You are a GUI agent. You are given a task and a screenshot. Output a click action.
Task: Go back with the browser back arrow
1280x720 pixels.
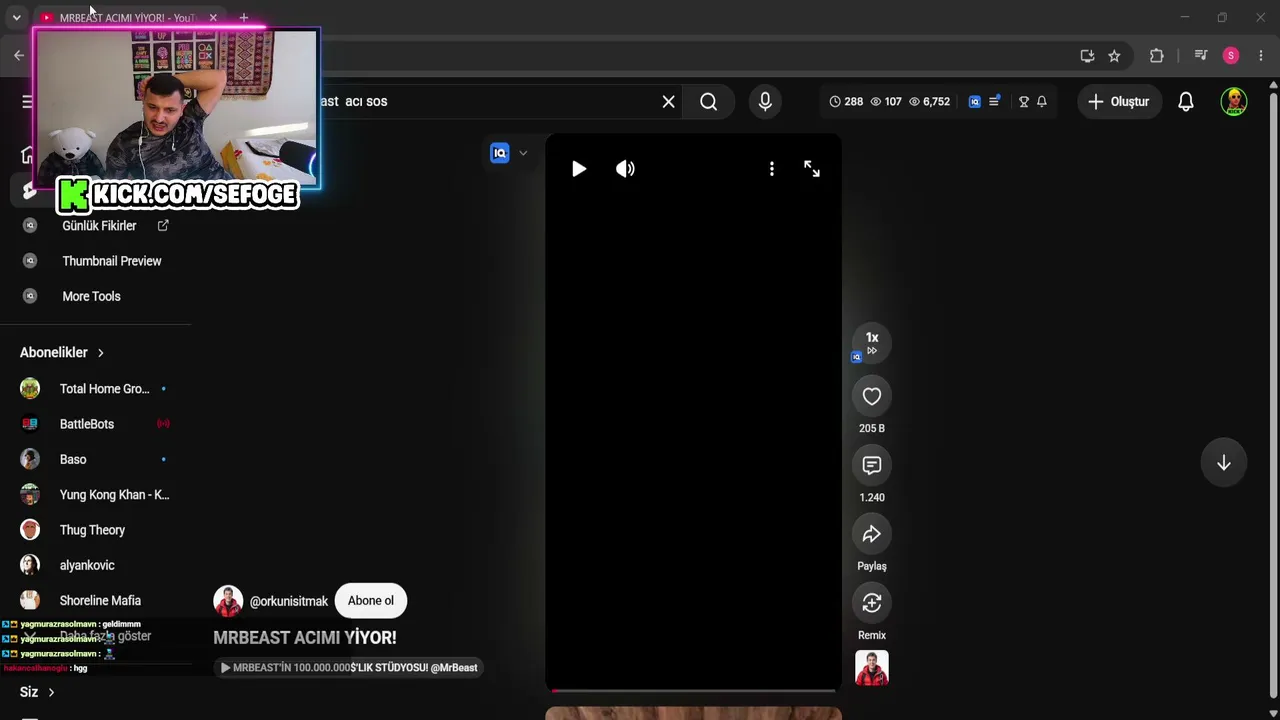pyautogui.click(x=19, y=56)
